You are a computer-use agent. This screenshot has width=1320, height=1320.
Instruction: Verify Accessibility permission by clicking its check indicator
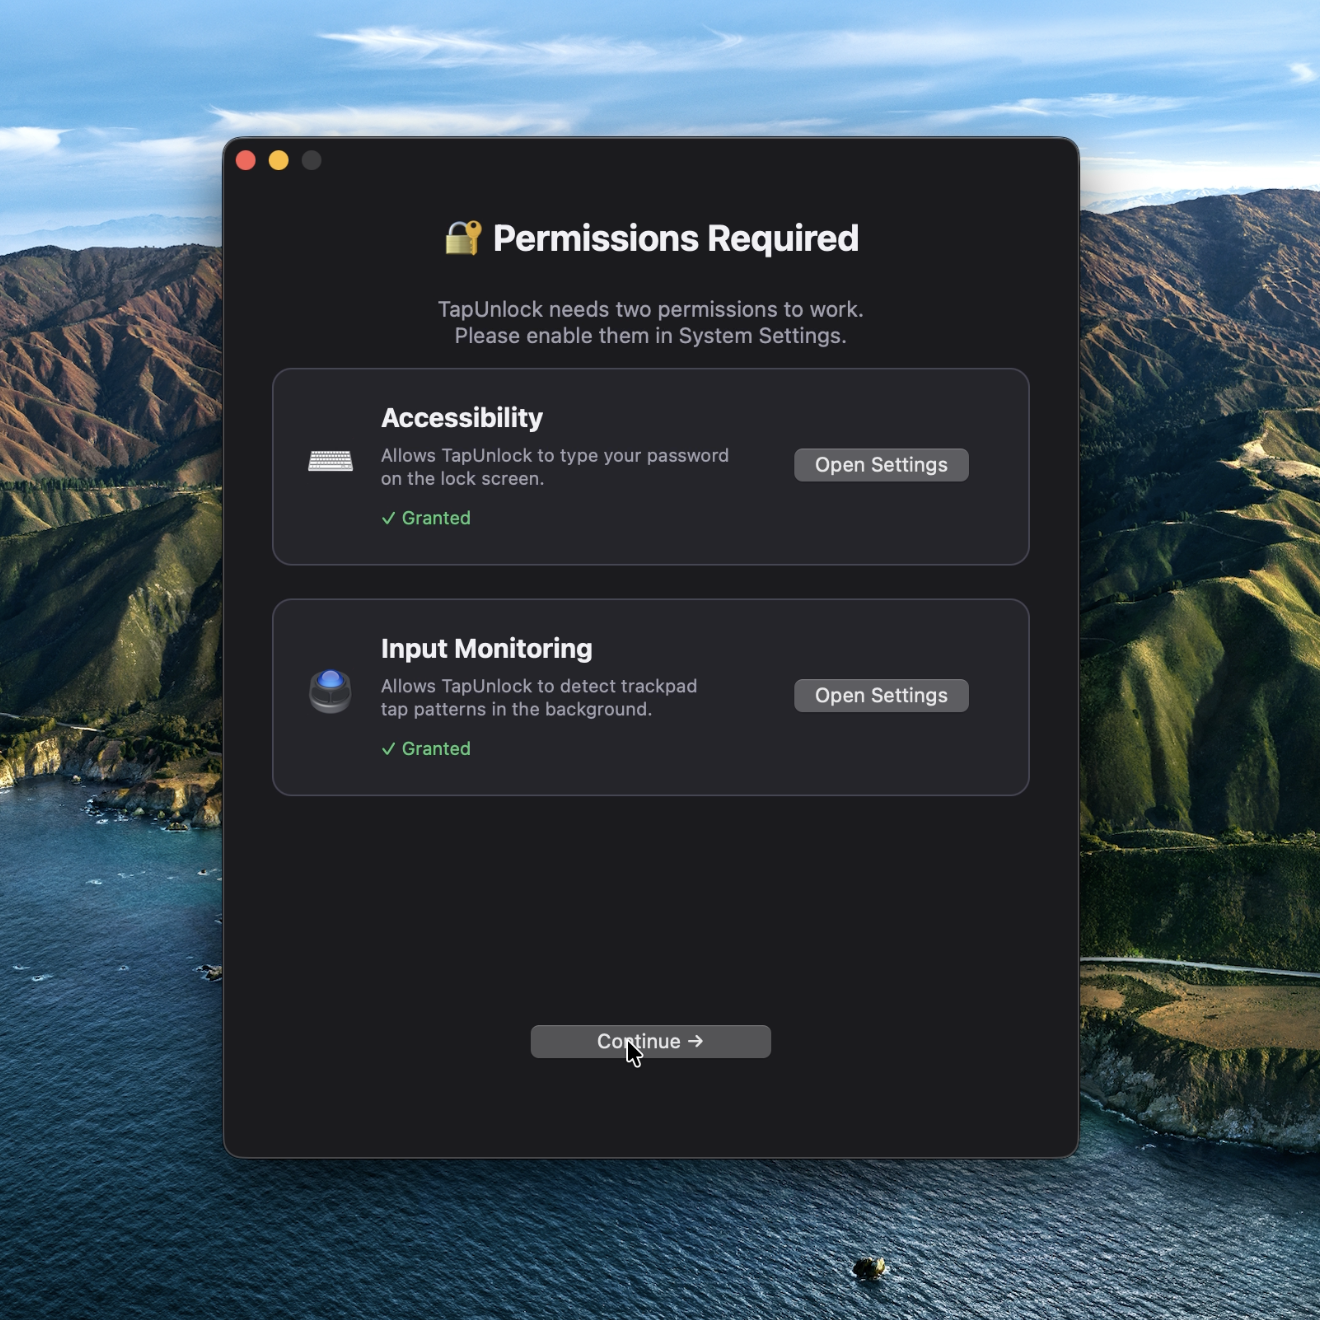[x=388, y=518]
